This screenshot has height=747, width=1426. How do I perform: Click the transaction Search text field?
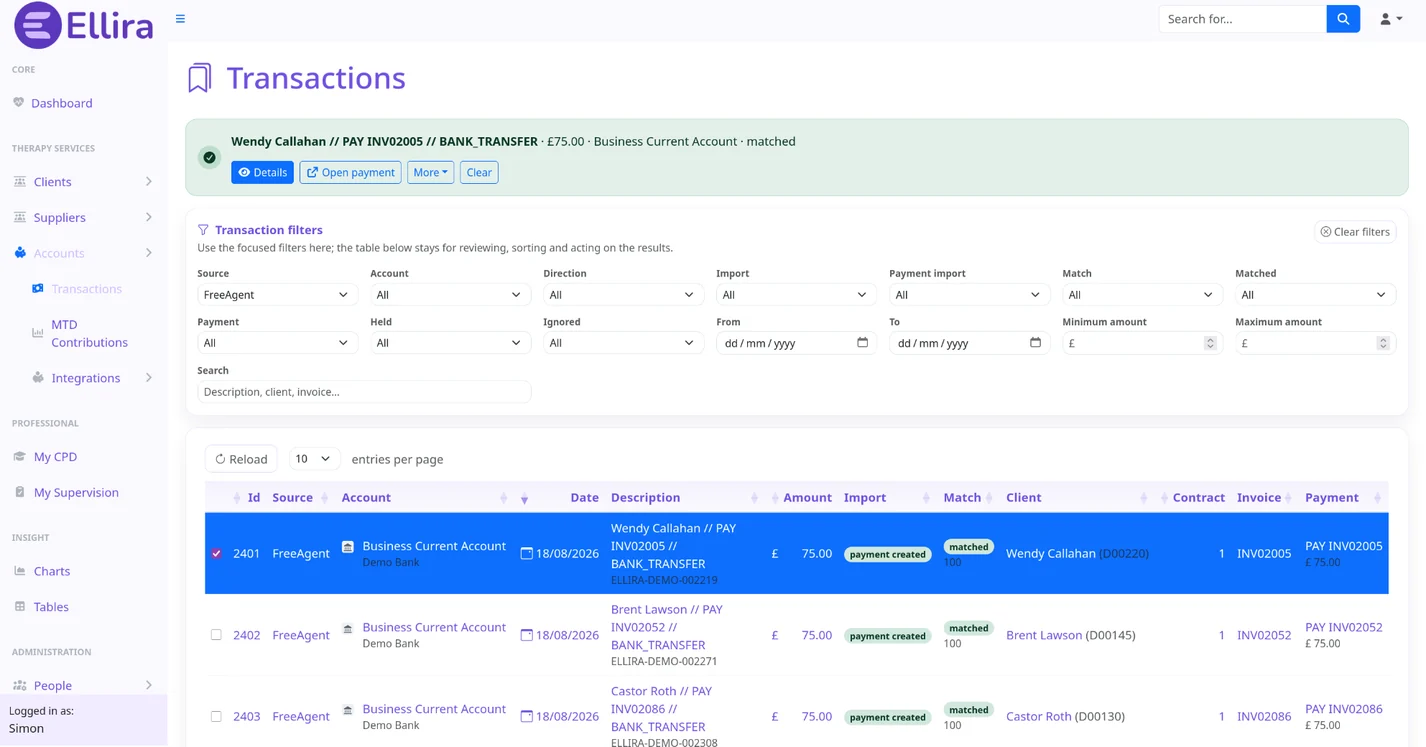point(364,392)
